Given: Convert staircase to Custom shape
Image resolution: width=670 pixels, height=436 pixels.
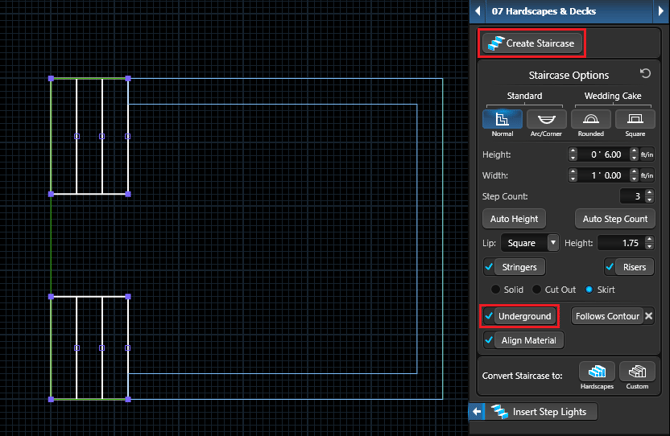Looking at the screenshot, I should pyautogui.click(x=637, y=376).
